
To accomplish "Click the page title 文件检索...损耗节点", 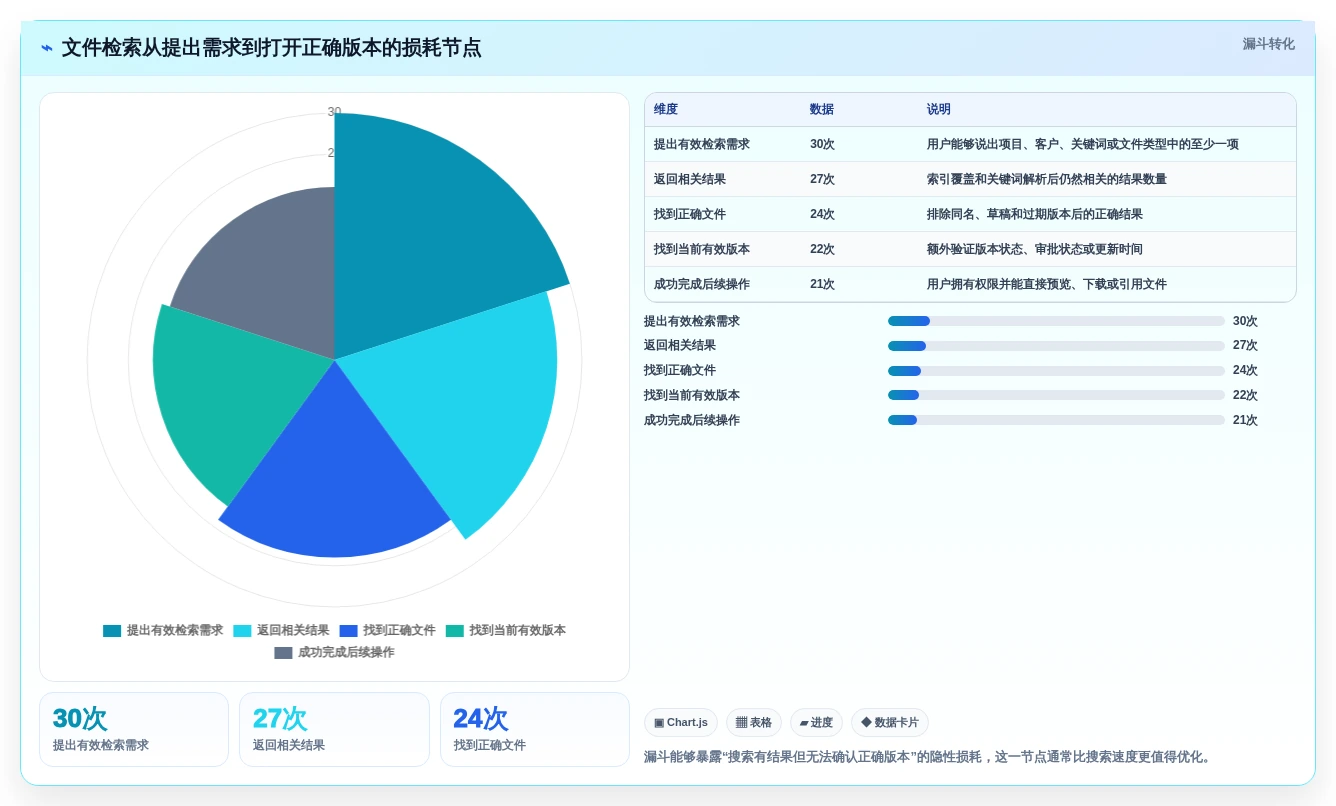I will pyautogui.click(x=271, y=47).
